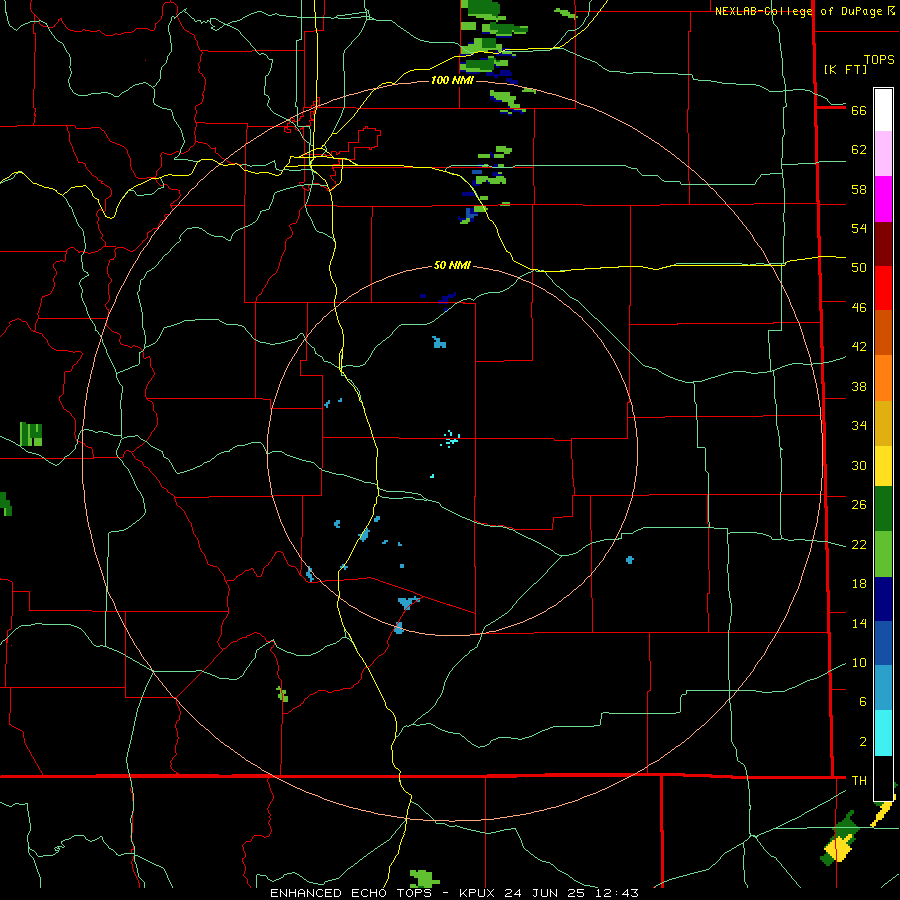Select the 58 value on the legend scale
Screen dimensions: 900x900
(x=859, y=189)
